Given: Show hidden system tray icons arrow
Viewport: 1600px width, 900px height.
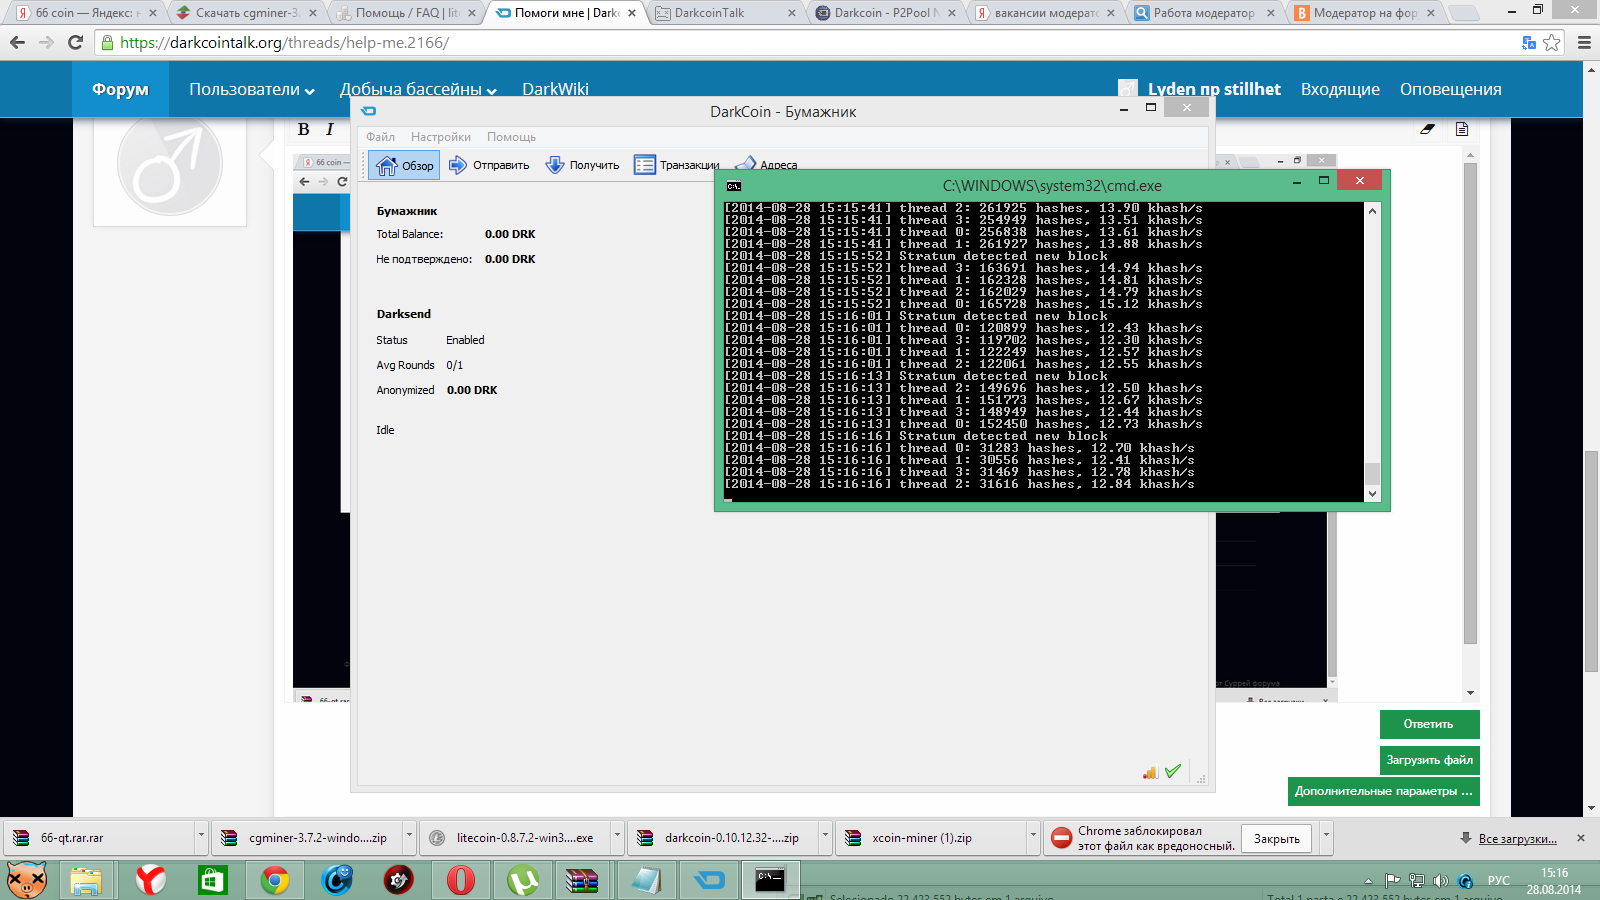Looking at the screenshot, I should (1368, 881).
